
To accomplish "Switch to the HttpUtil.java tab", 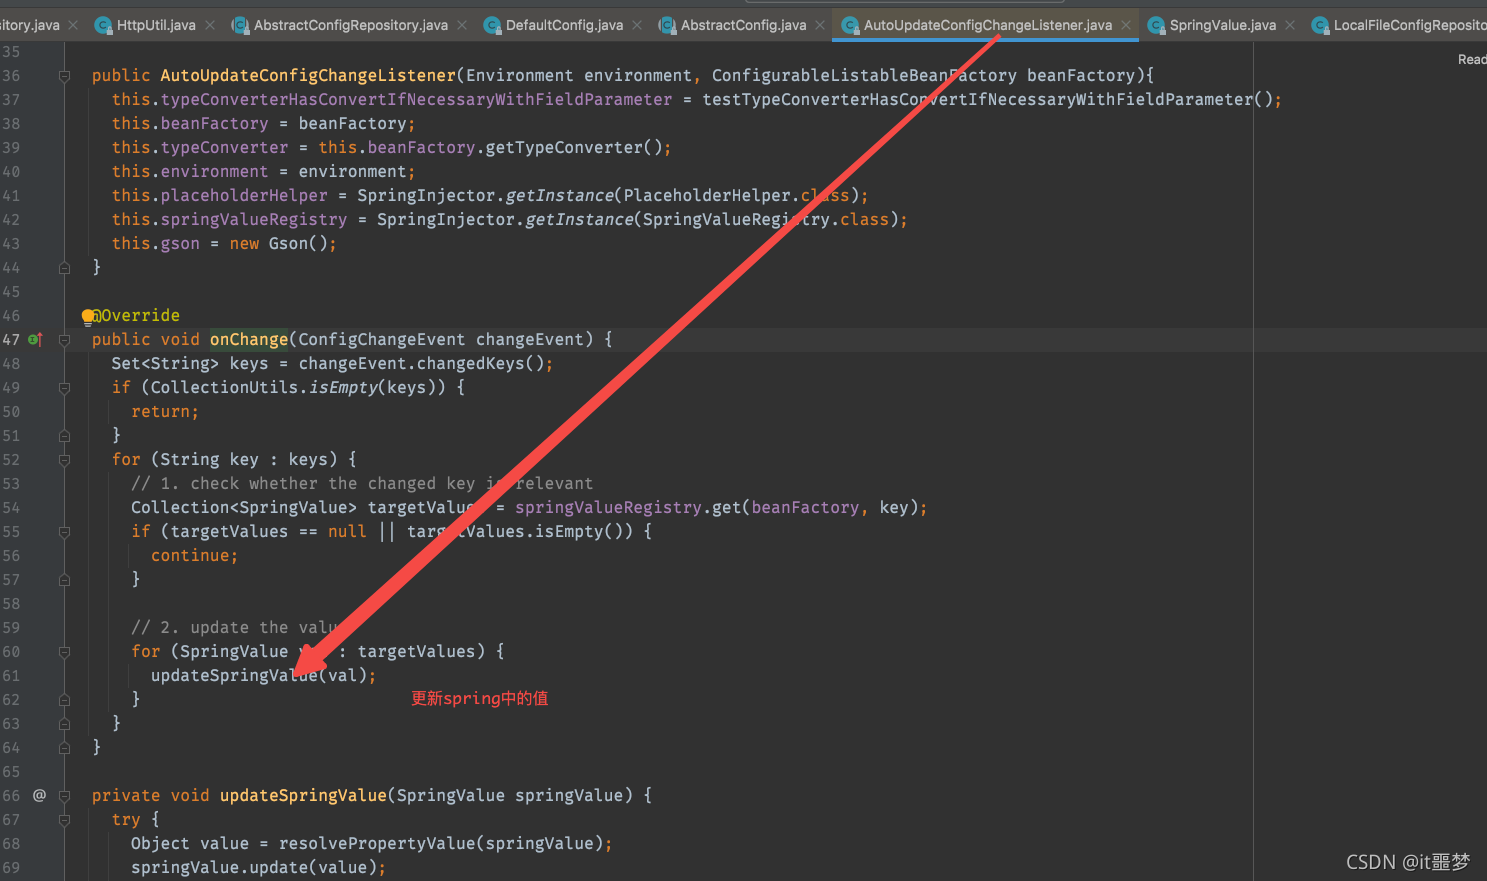I will [156, 25].
